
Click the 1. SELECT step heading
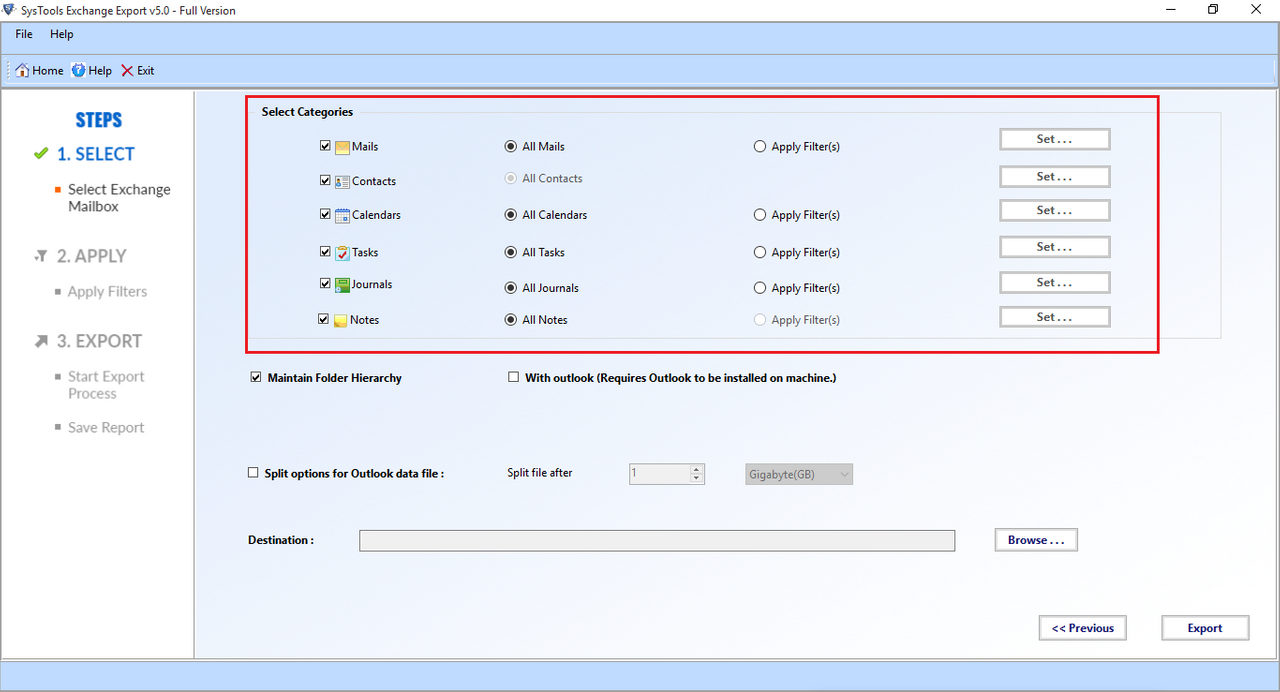pos(96,154)
